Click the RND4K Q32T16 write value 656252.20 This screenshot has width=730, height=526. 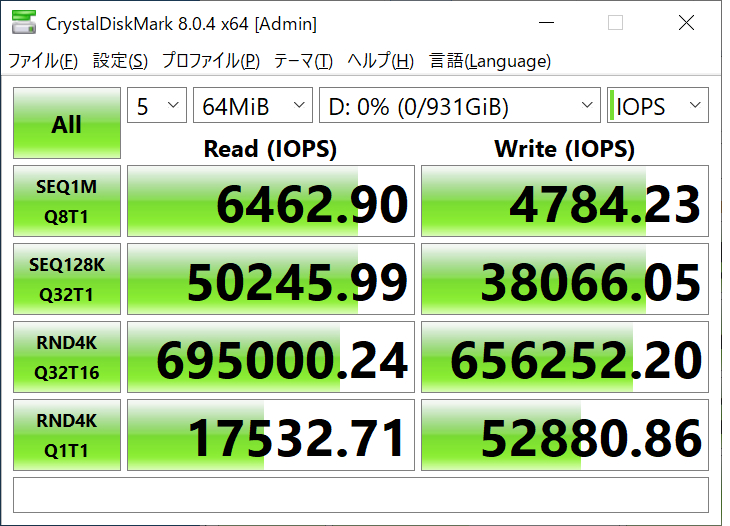[565, 357]
